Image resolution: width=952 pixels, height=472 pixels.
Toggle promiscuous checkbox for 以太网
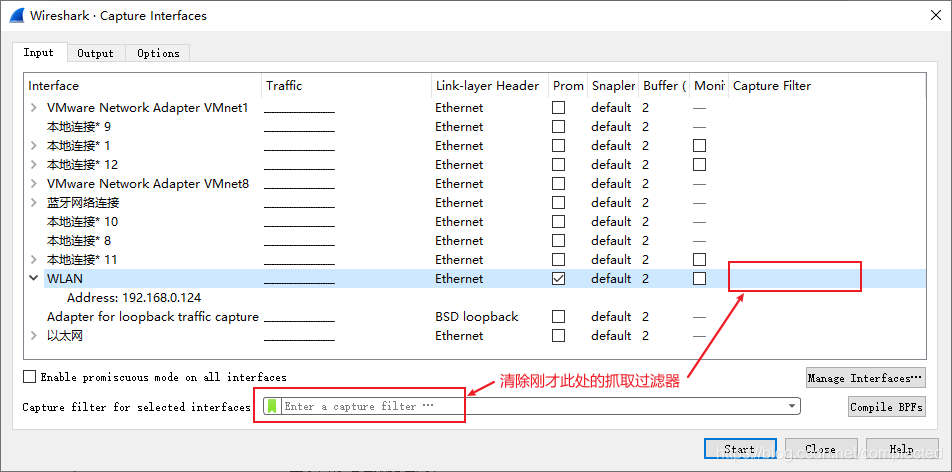click(x=558, y=335)
